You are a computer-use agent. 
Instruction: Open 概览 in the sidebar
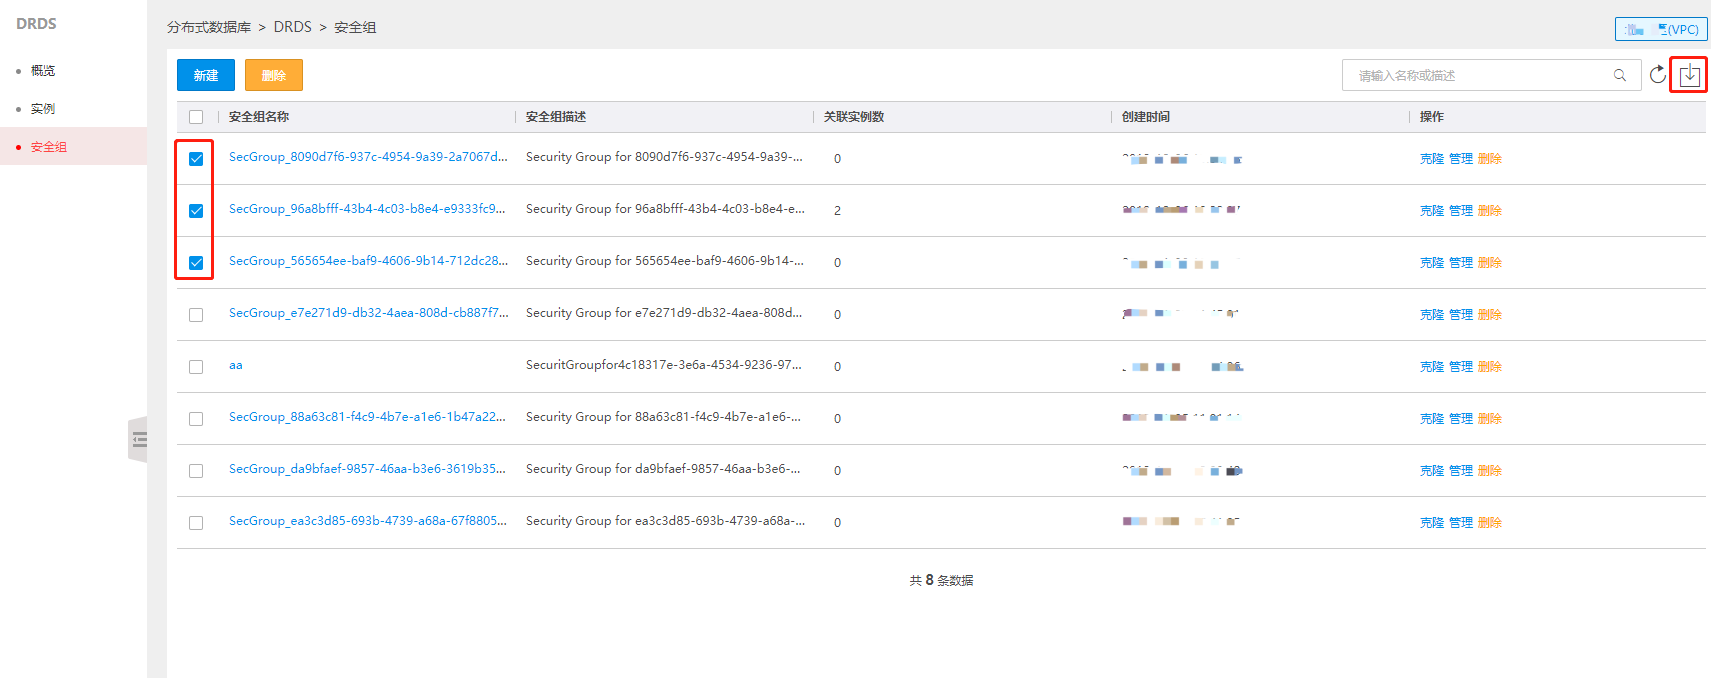click(x=43, y=71)
